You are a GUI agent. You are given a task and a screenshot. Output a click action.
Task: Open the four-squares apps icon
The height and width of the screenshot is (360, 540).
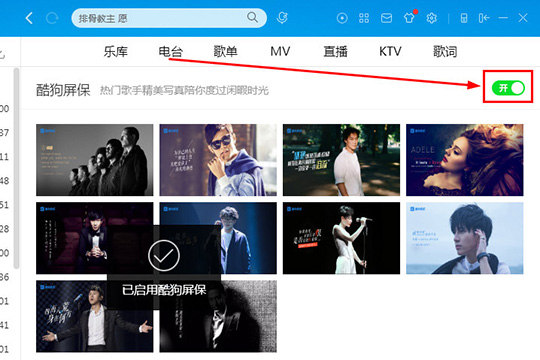[x=364, y=18]
